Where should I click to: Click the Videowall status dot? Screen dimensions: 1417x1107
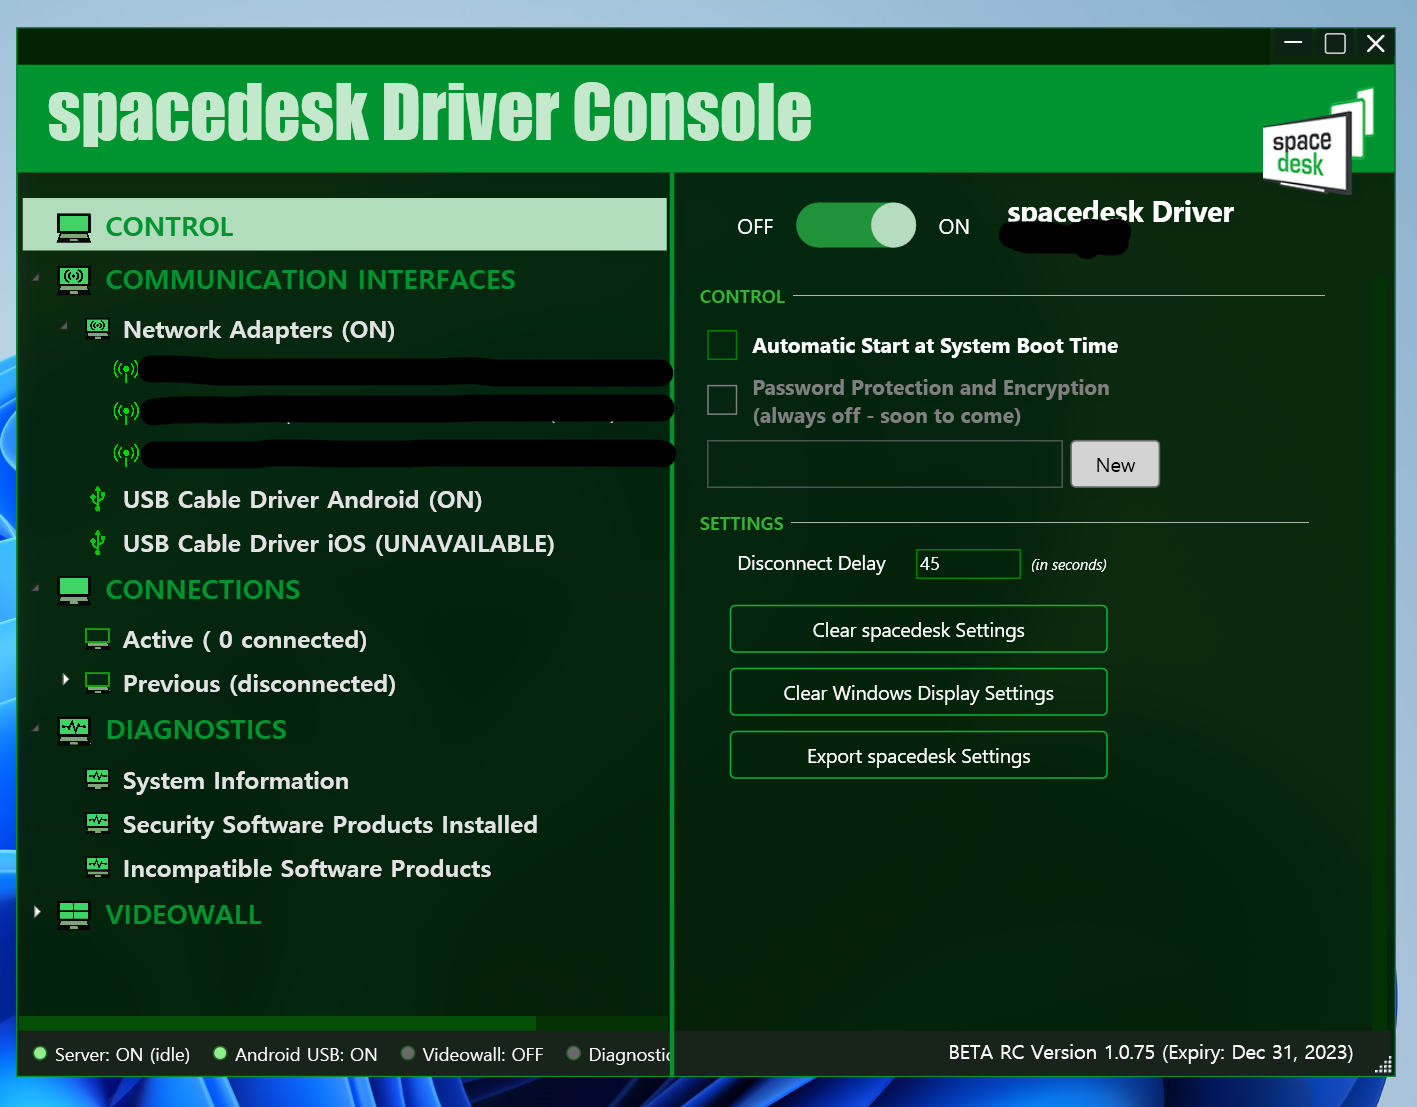tap(408, 1053)
